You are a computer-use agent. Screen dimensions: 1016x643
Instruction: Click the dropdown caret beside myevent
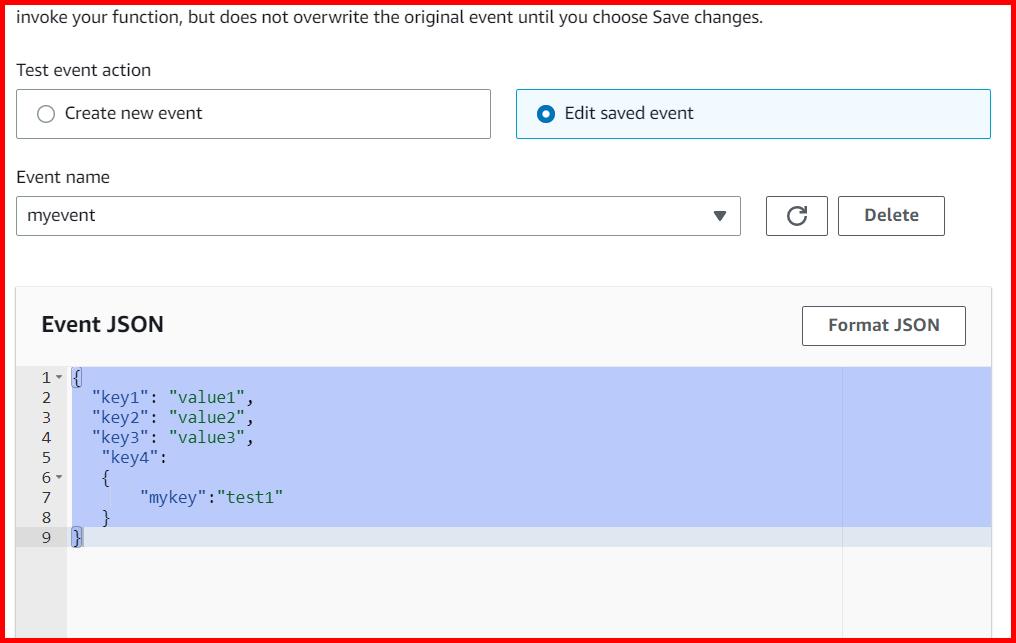(722, 215)
